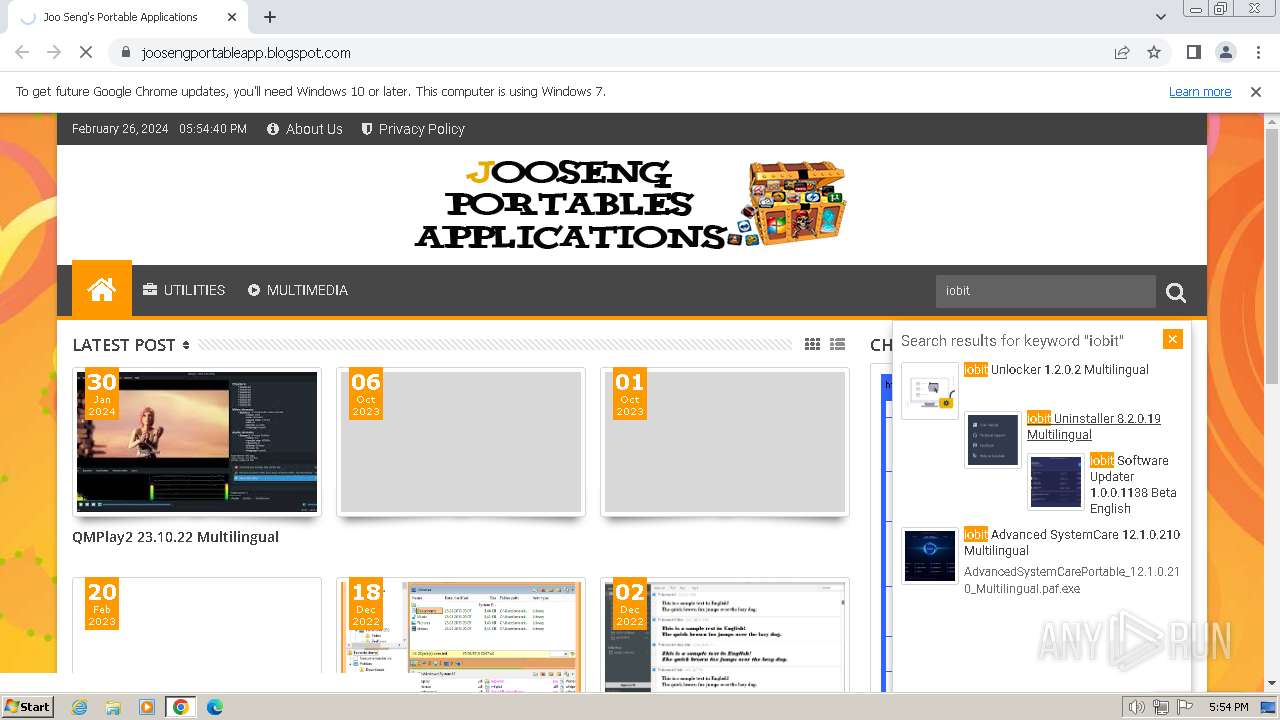Viewport: 1280px width, 720px height.
Task: Open the Chrome profile avatar
Action: [x=1226, y=53]
